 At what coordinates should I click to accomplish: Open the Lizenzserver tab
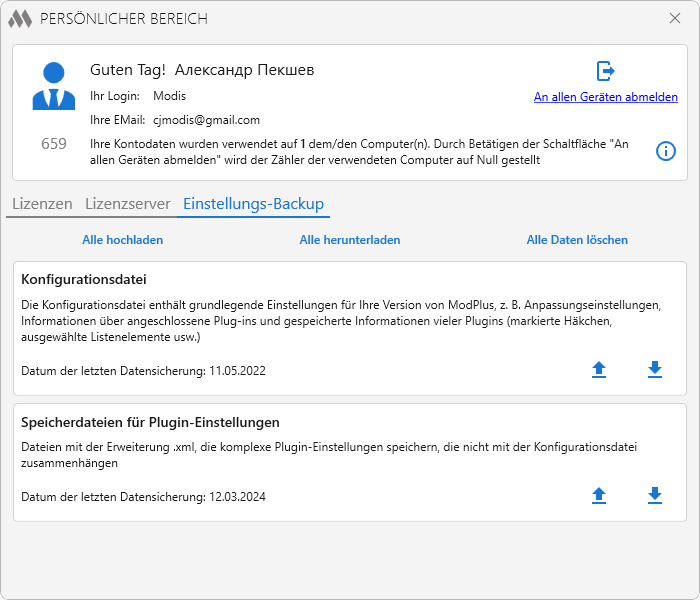coord(128,204)
